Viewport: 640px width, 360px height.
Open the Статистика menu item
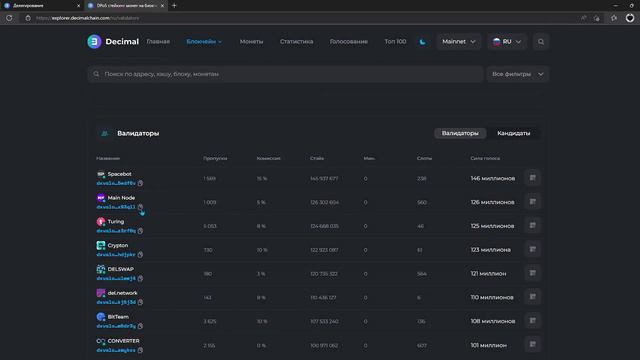point(297,42)
